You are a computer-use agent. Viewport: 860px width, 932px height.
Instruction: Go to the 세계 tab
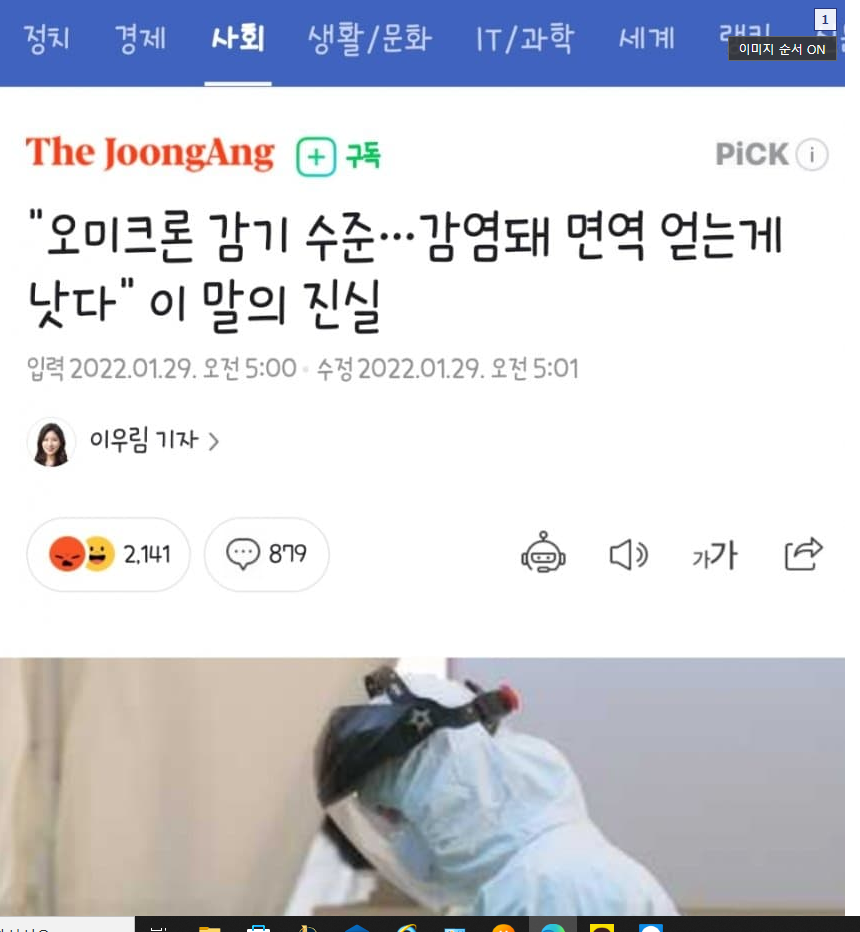[647, 39]
